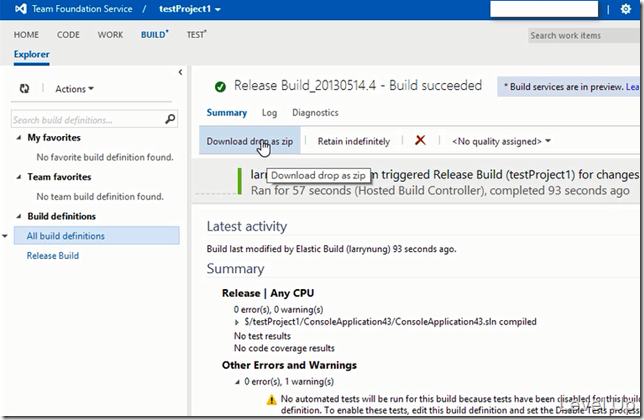Image resolution: width=644 pixels, height=420 pixels.
Task: Go to the BUILD hub
Action: click(x=154, y=35)
